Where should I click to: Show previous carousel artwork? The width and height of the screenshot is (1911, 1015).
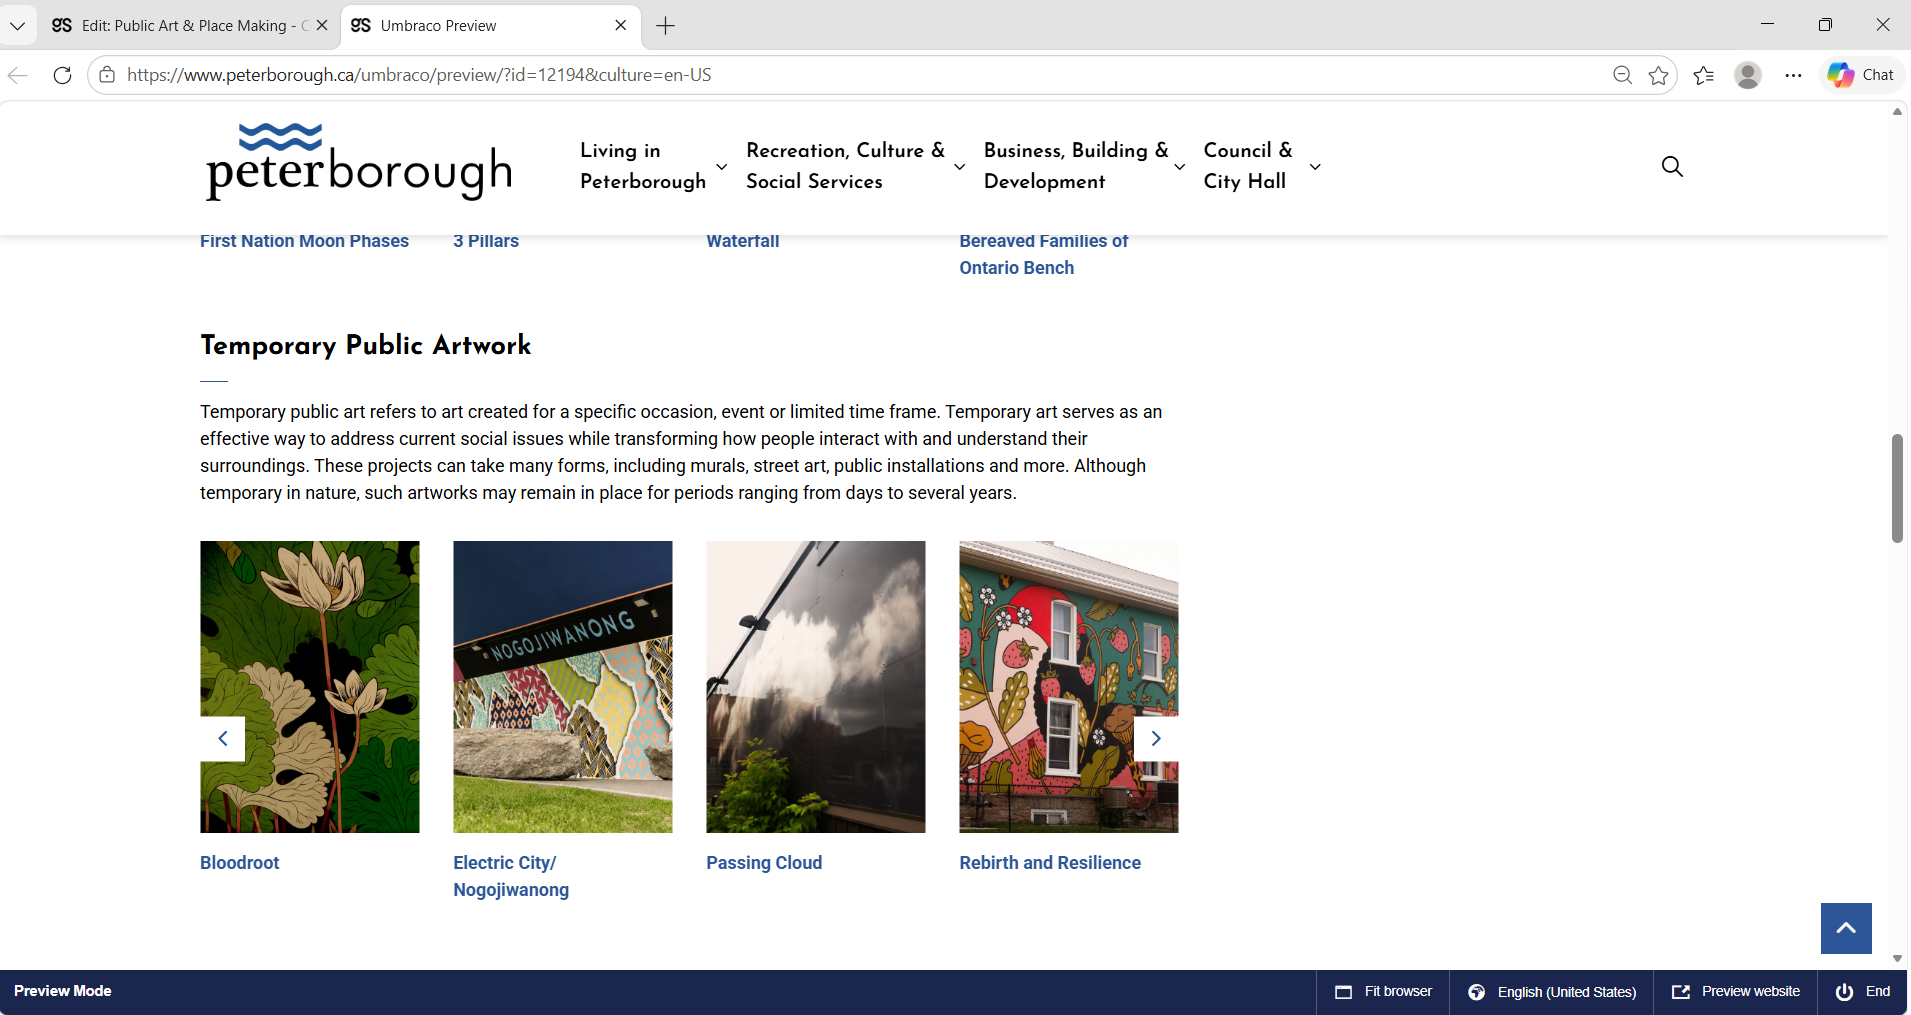[223, 739]
